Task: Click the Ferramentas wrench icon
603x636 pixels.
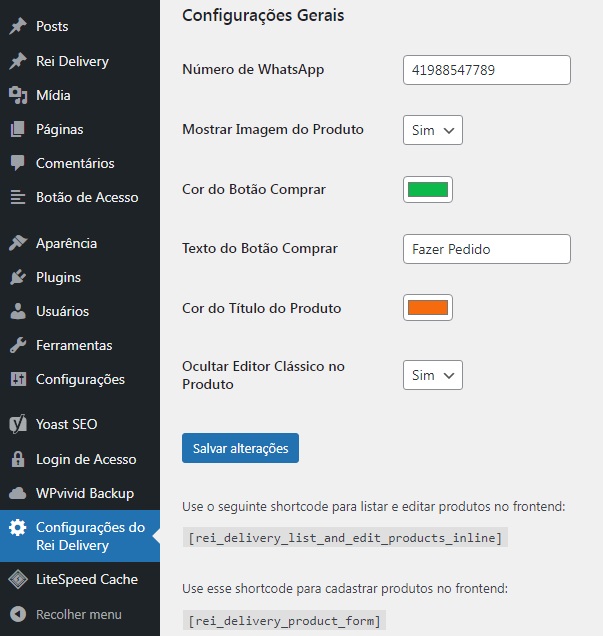Action: (18, 346)
